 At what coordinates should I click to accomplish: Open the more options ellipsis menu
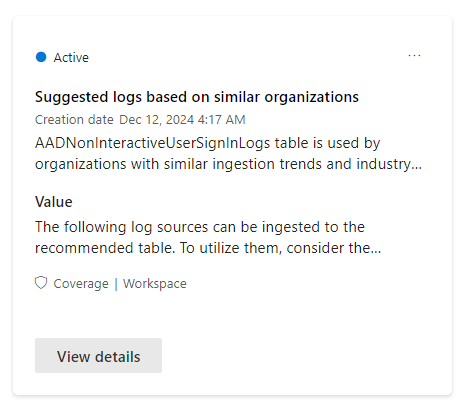(x=414, y=55)
